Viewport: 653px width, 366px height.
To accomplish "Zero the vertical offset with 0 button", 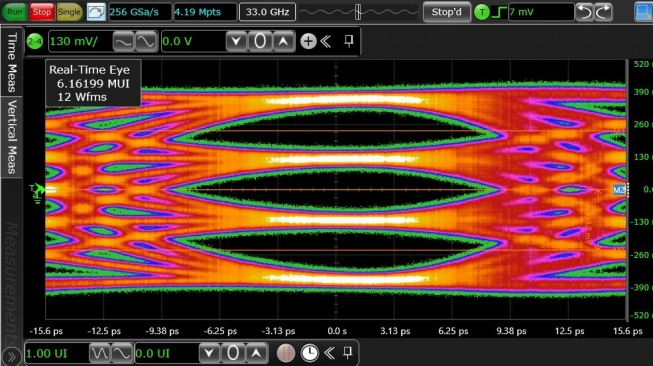I will (260, 41).
